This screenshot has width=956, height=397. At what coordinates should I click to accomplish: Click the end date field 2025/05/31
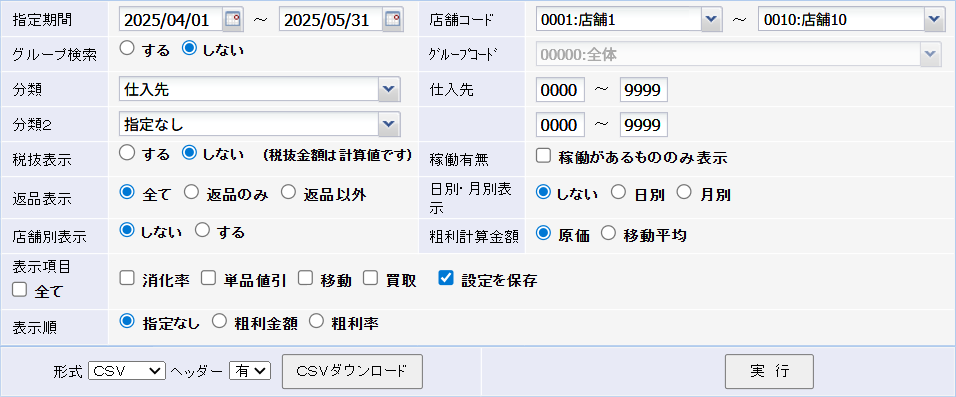tap(331, 20)
